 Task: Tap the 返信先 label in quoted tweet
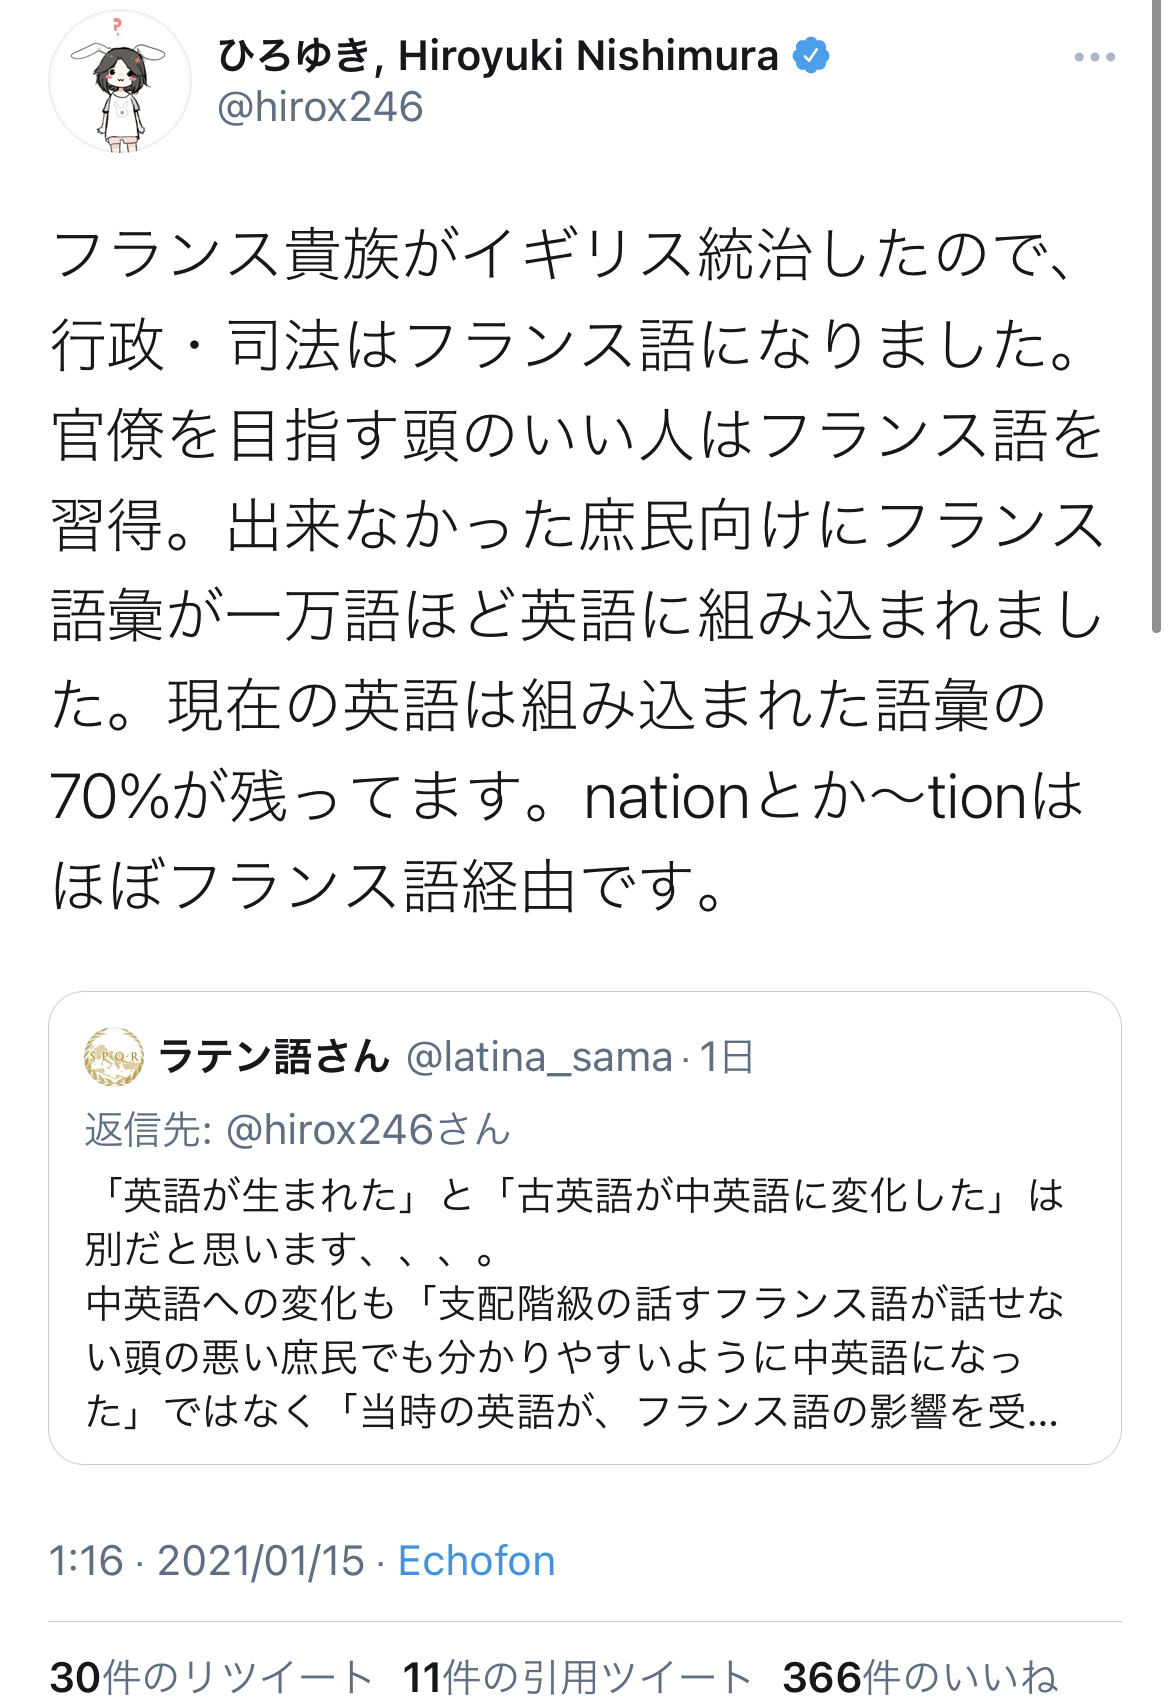point(147,1130)
